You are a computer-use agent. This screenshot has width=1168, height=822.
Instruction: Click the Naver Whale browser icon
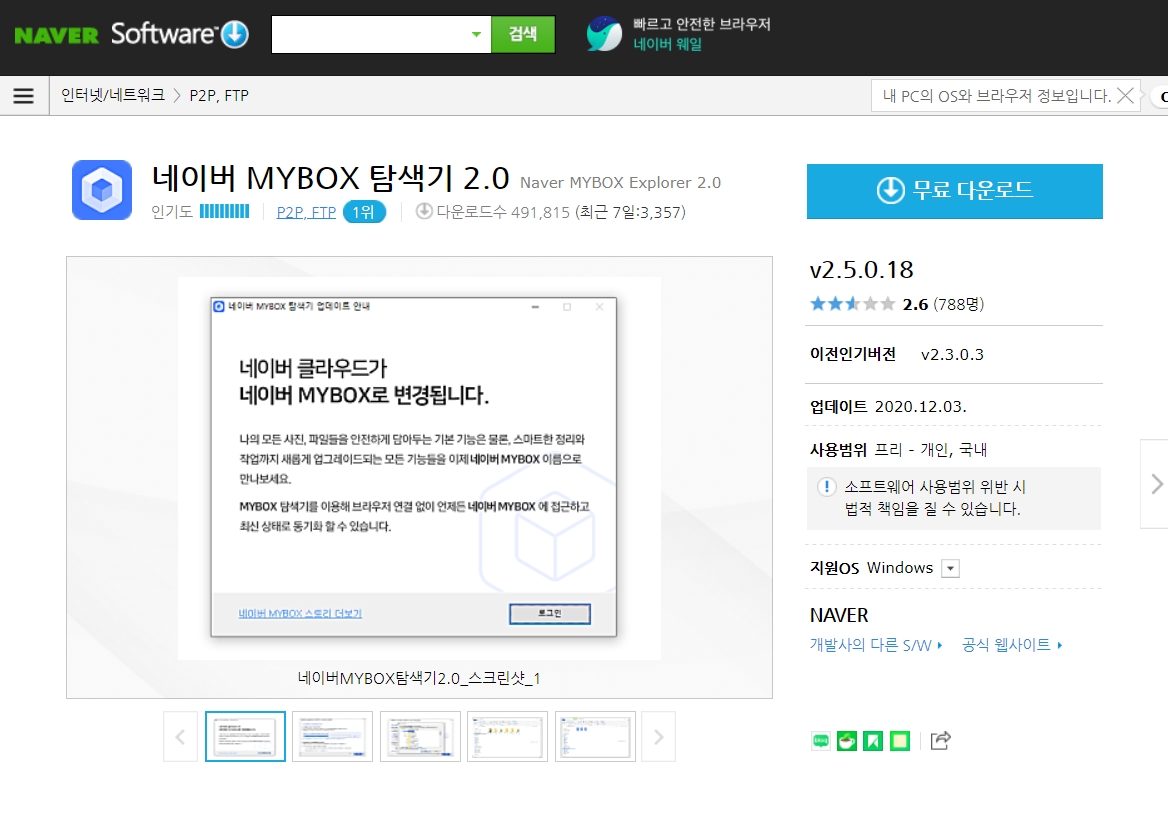[604, 34]
